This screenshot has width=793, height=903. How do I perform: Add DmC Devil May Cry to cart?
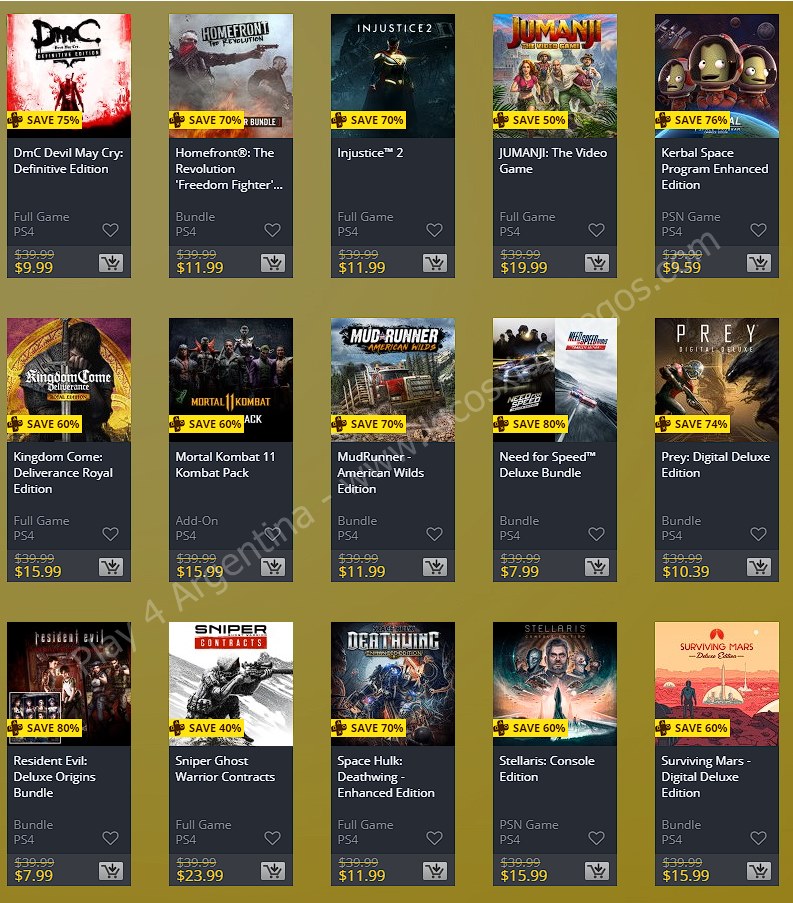(111, 263)
